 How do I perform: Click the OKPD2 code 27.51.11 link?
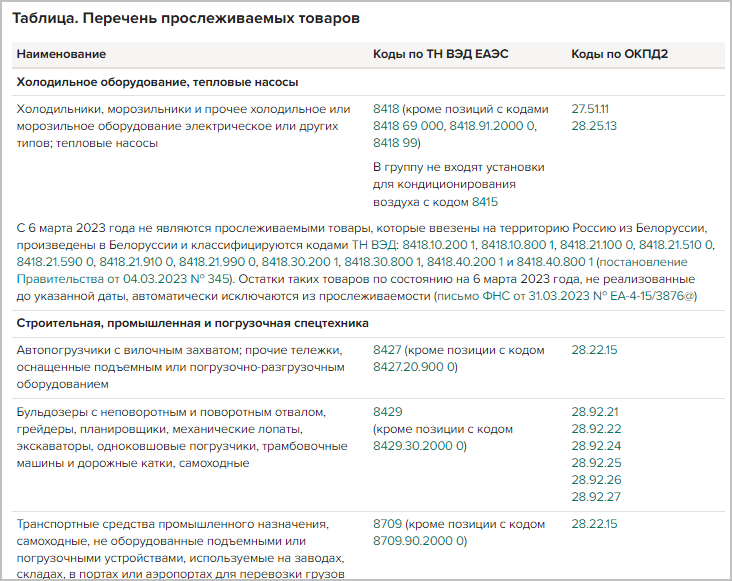590,108
